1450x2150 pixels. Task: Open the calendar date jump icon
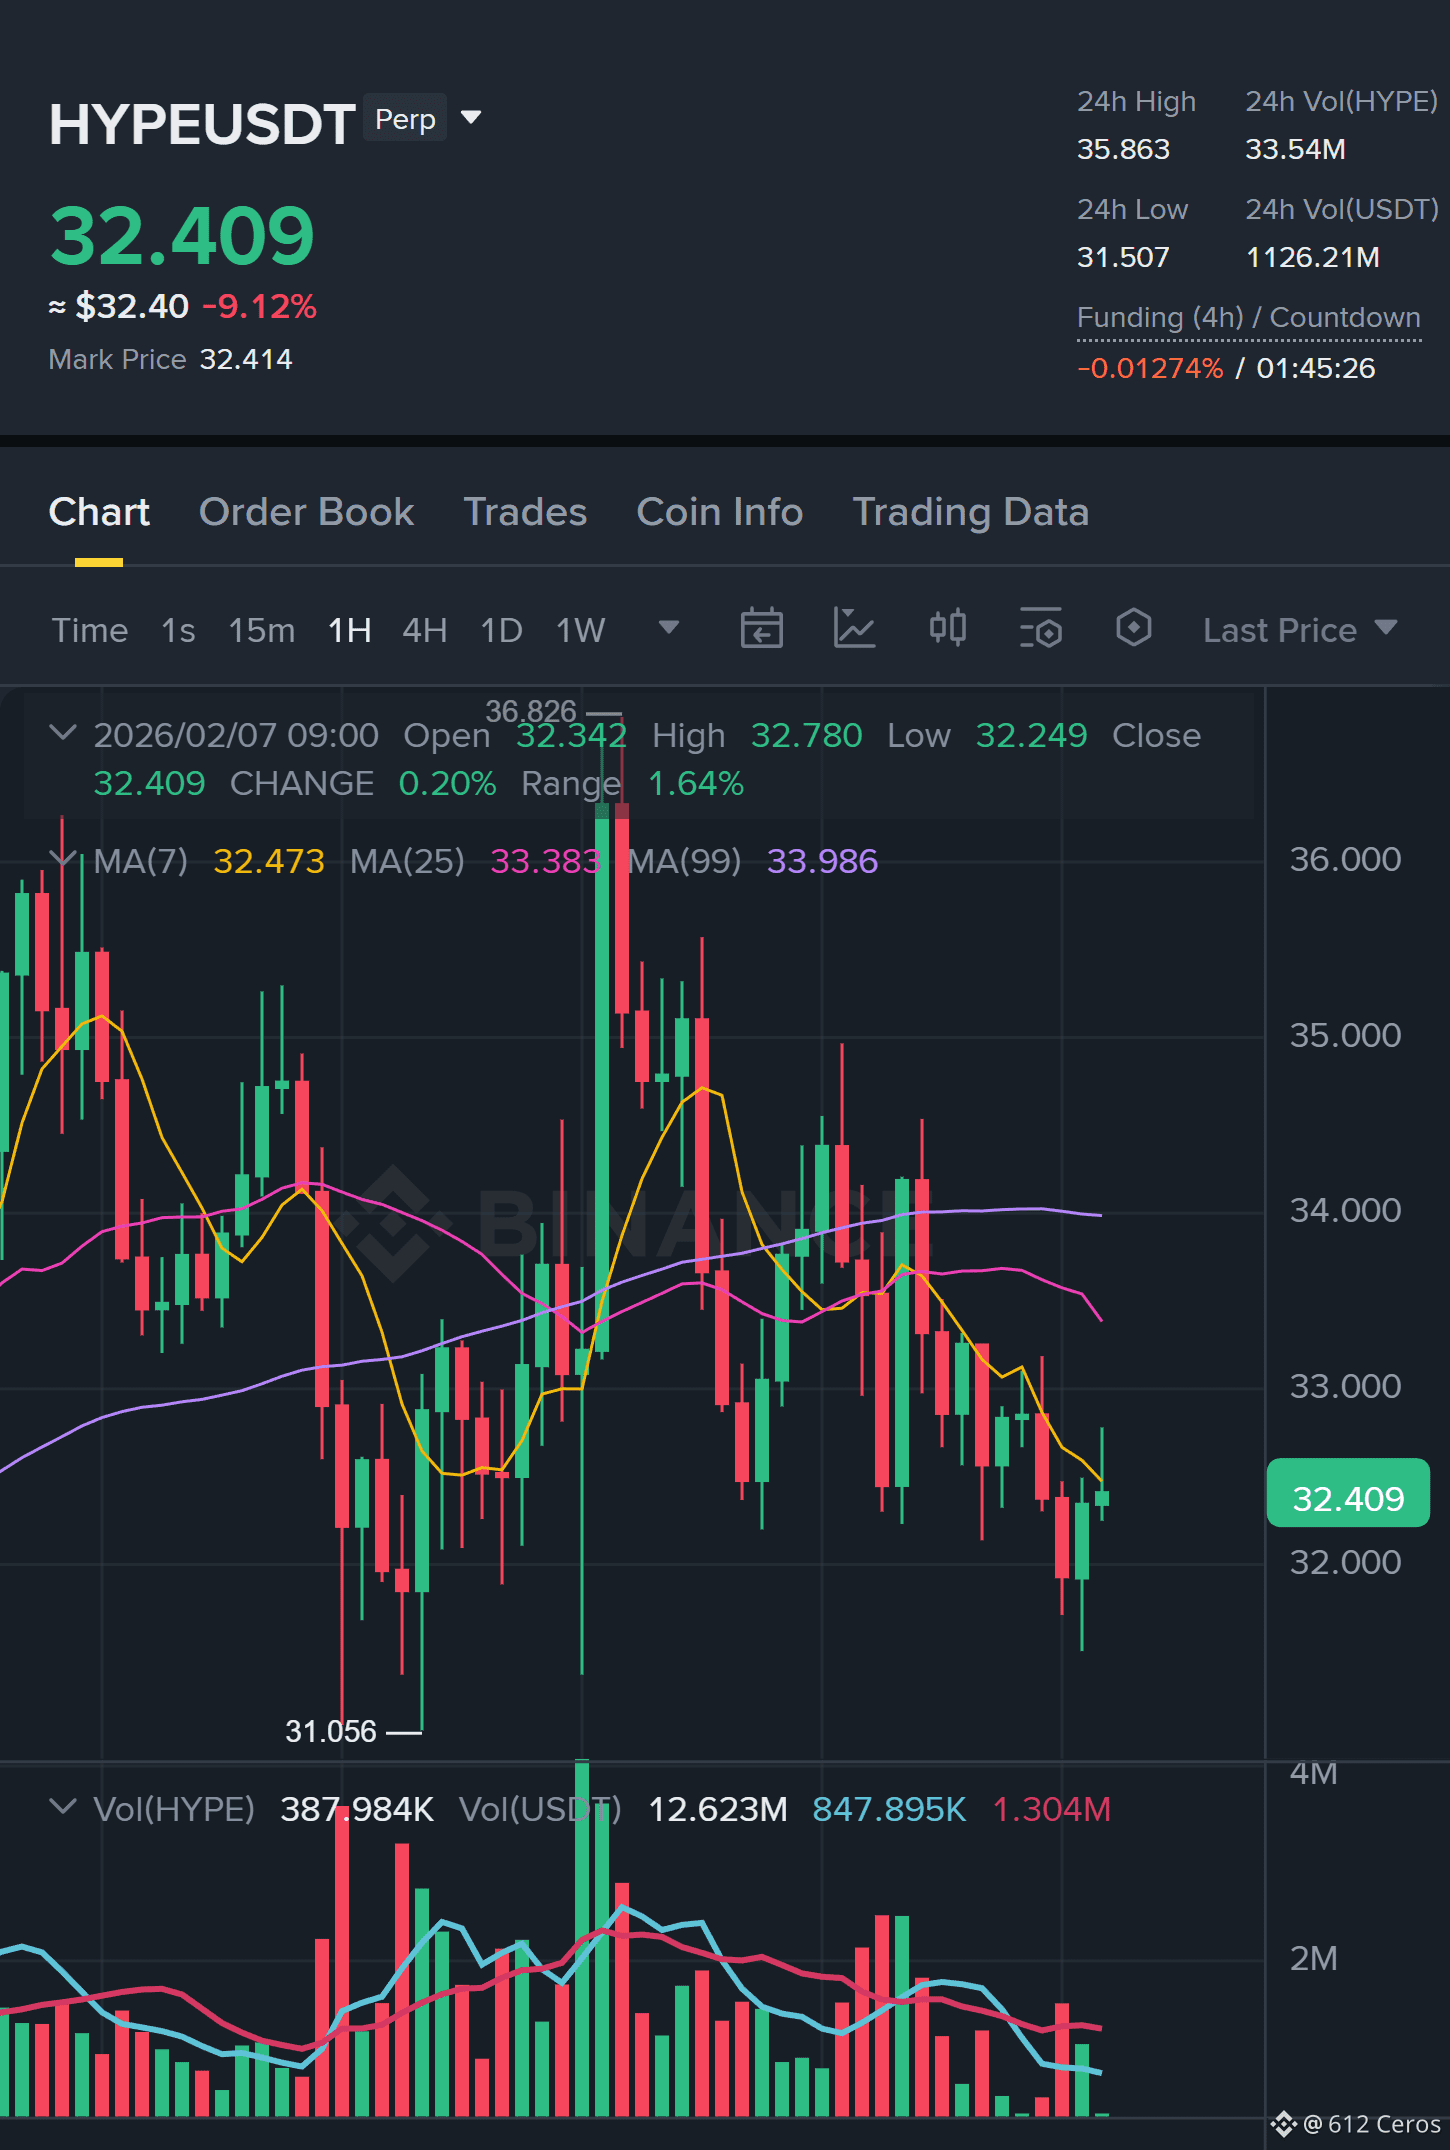[x=761, y=629]
